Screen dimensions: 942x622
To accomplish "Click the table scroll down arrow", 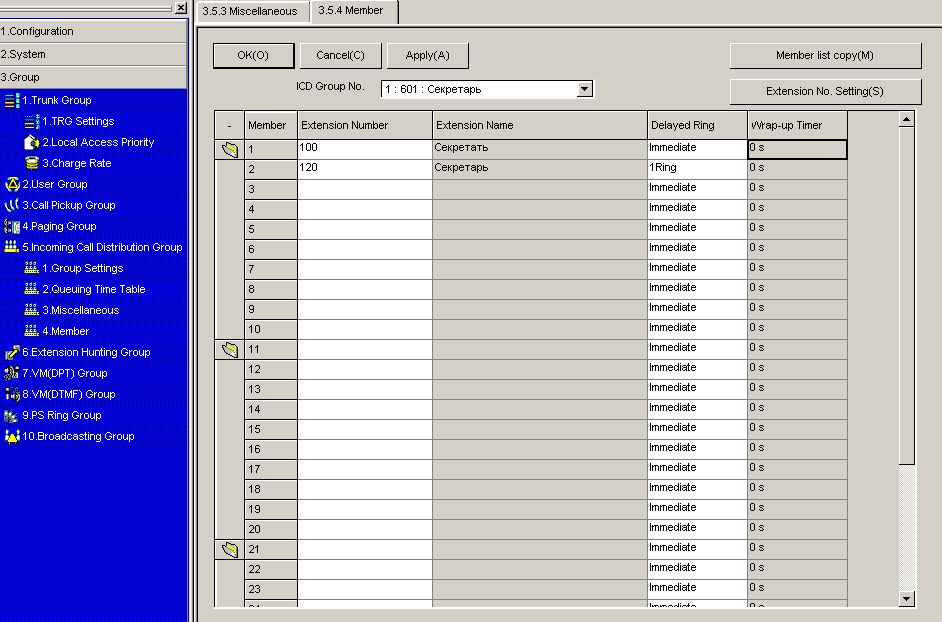I will (907, 599).
